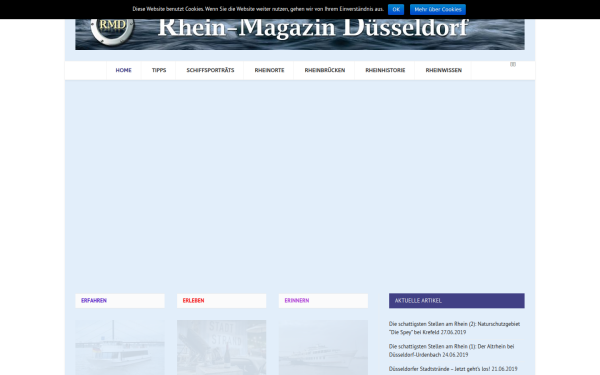Image resolution: width=600 pixels, height=375 pixels.
Task: Open the TIPPS menu item
Action: (159, 70)
